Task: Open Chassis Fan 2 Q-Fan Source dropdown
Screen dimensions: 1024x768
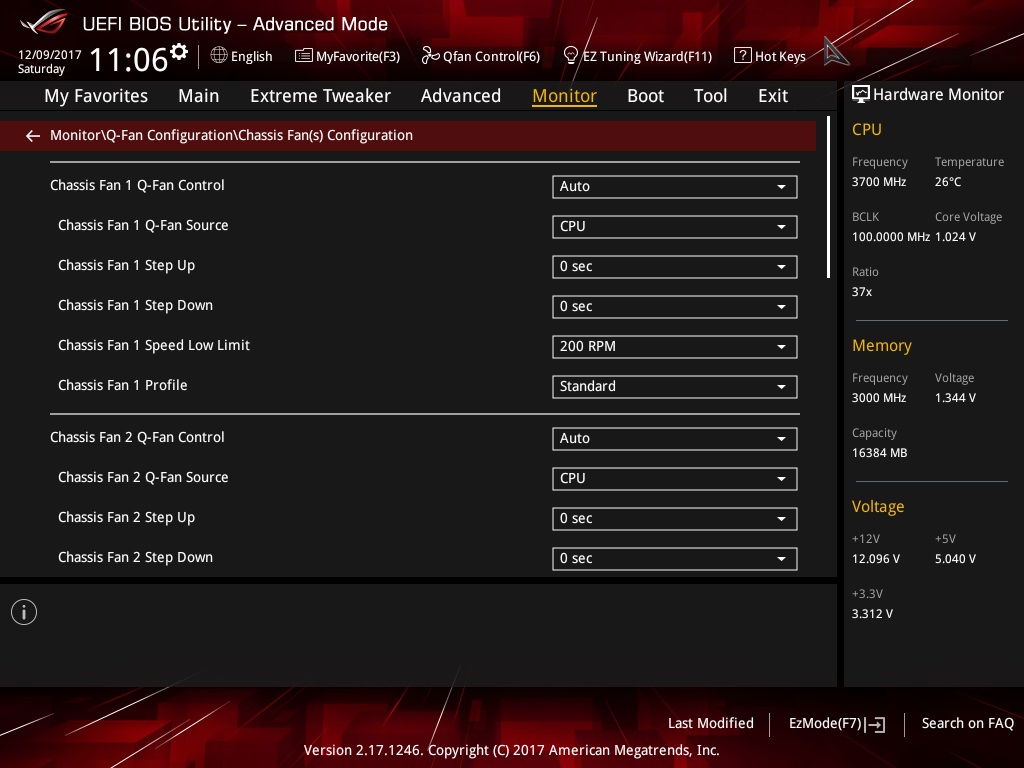Action: (x=674, y=479)
